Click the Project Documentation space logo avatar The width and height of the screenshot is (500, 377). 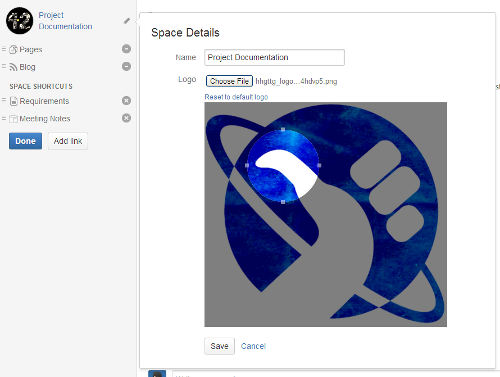(20, 21)
